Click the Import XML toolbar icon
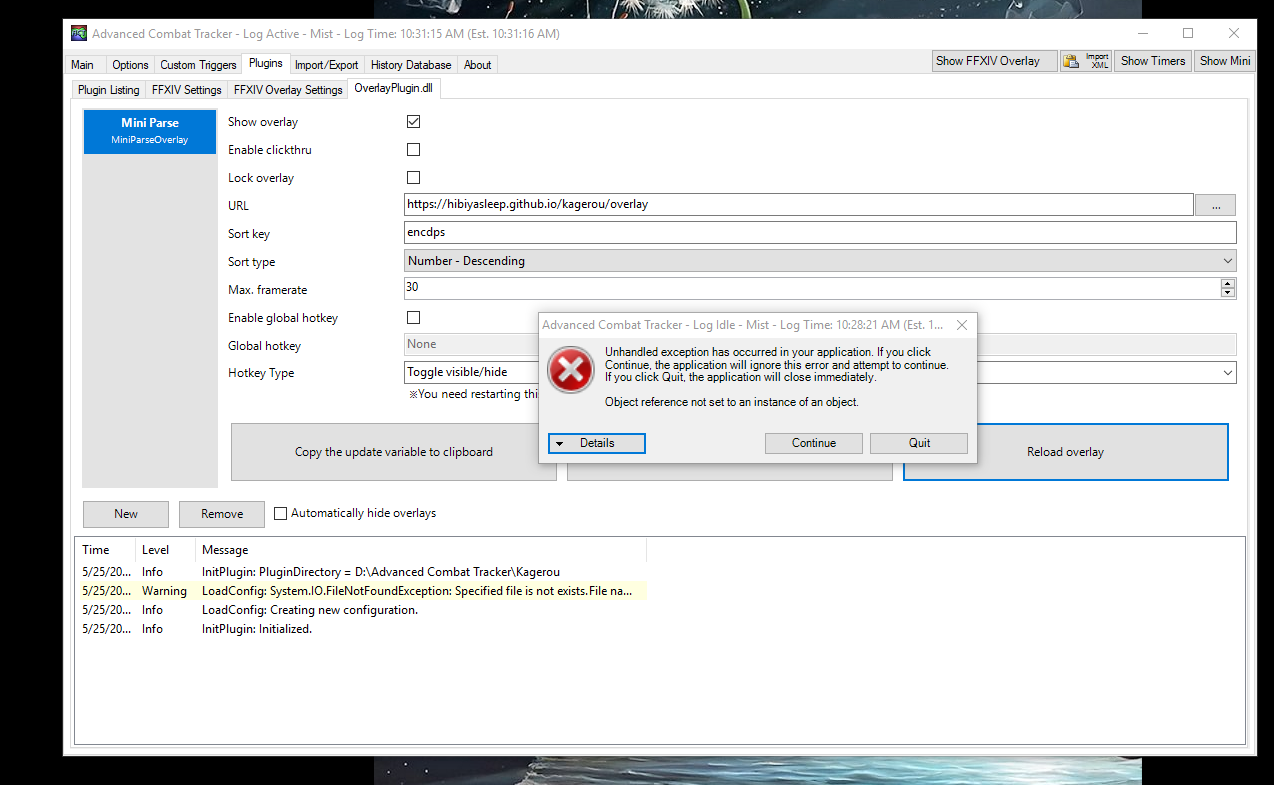 click(x=1085, y=60)
